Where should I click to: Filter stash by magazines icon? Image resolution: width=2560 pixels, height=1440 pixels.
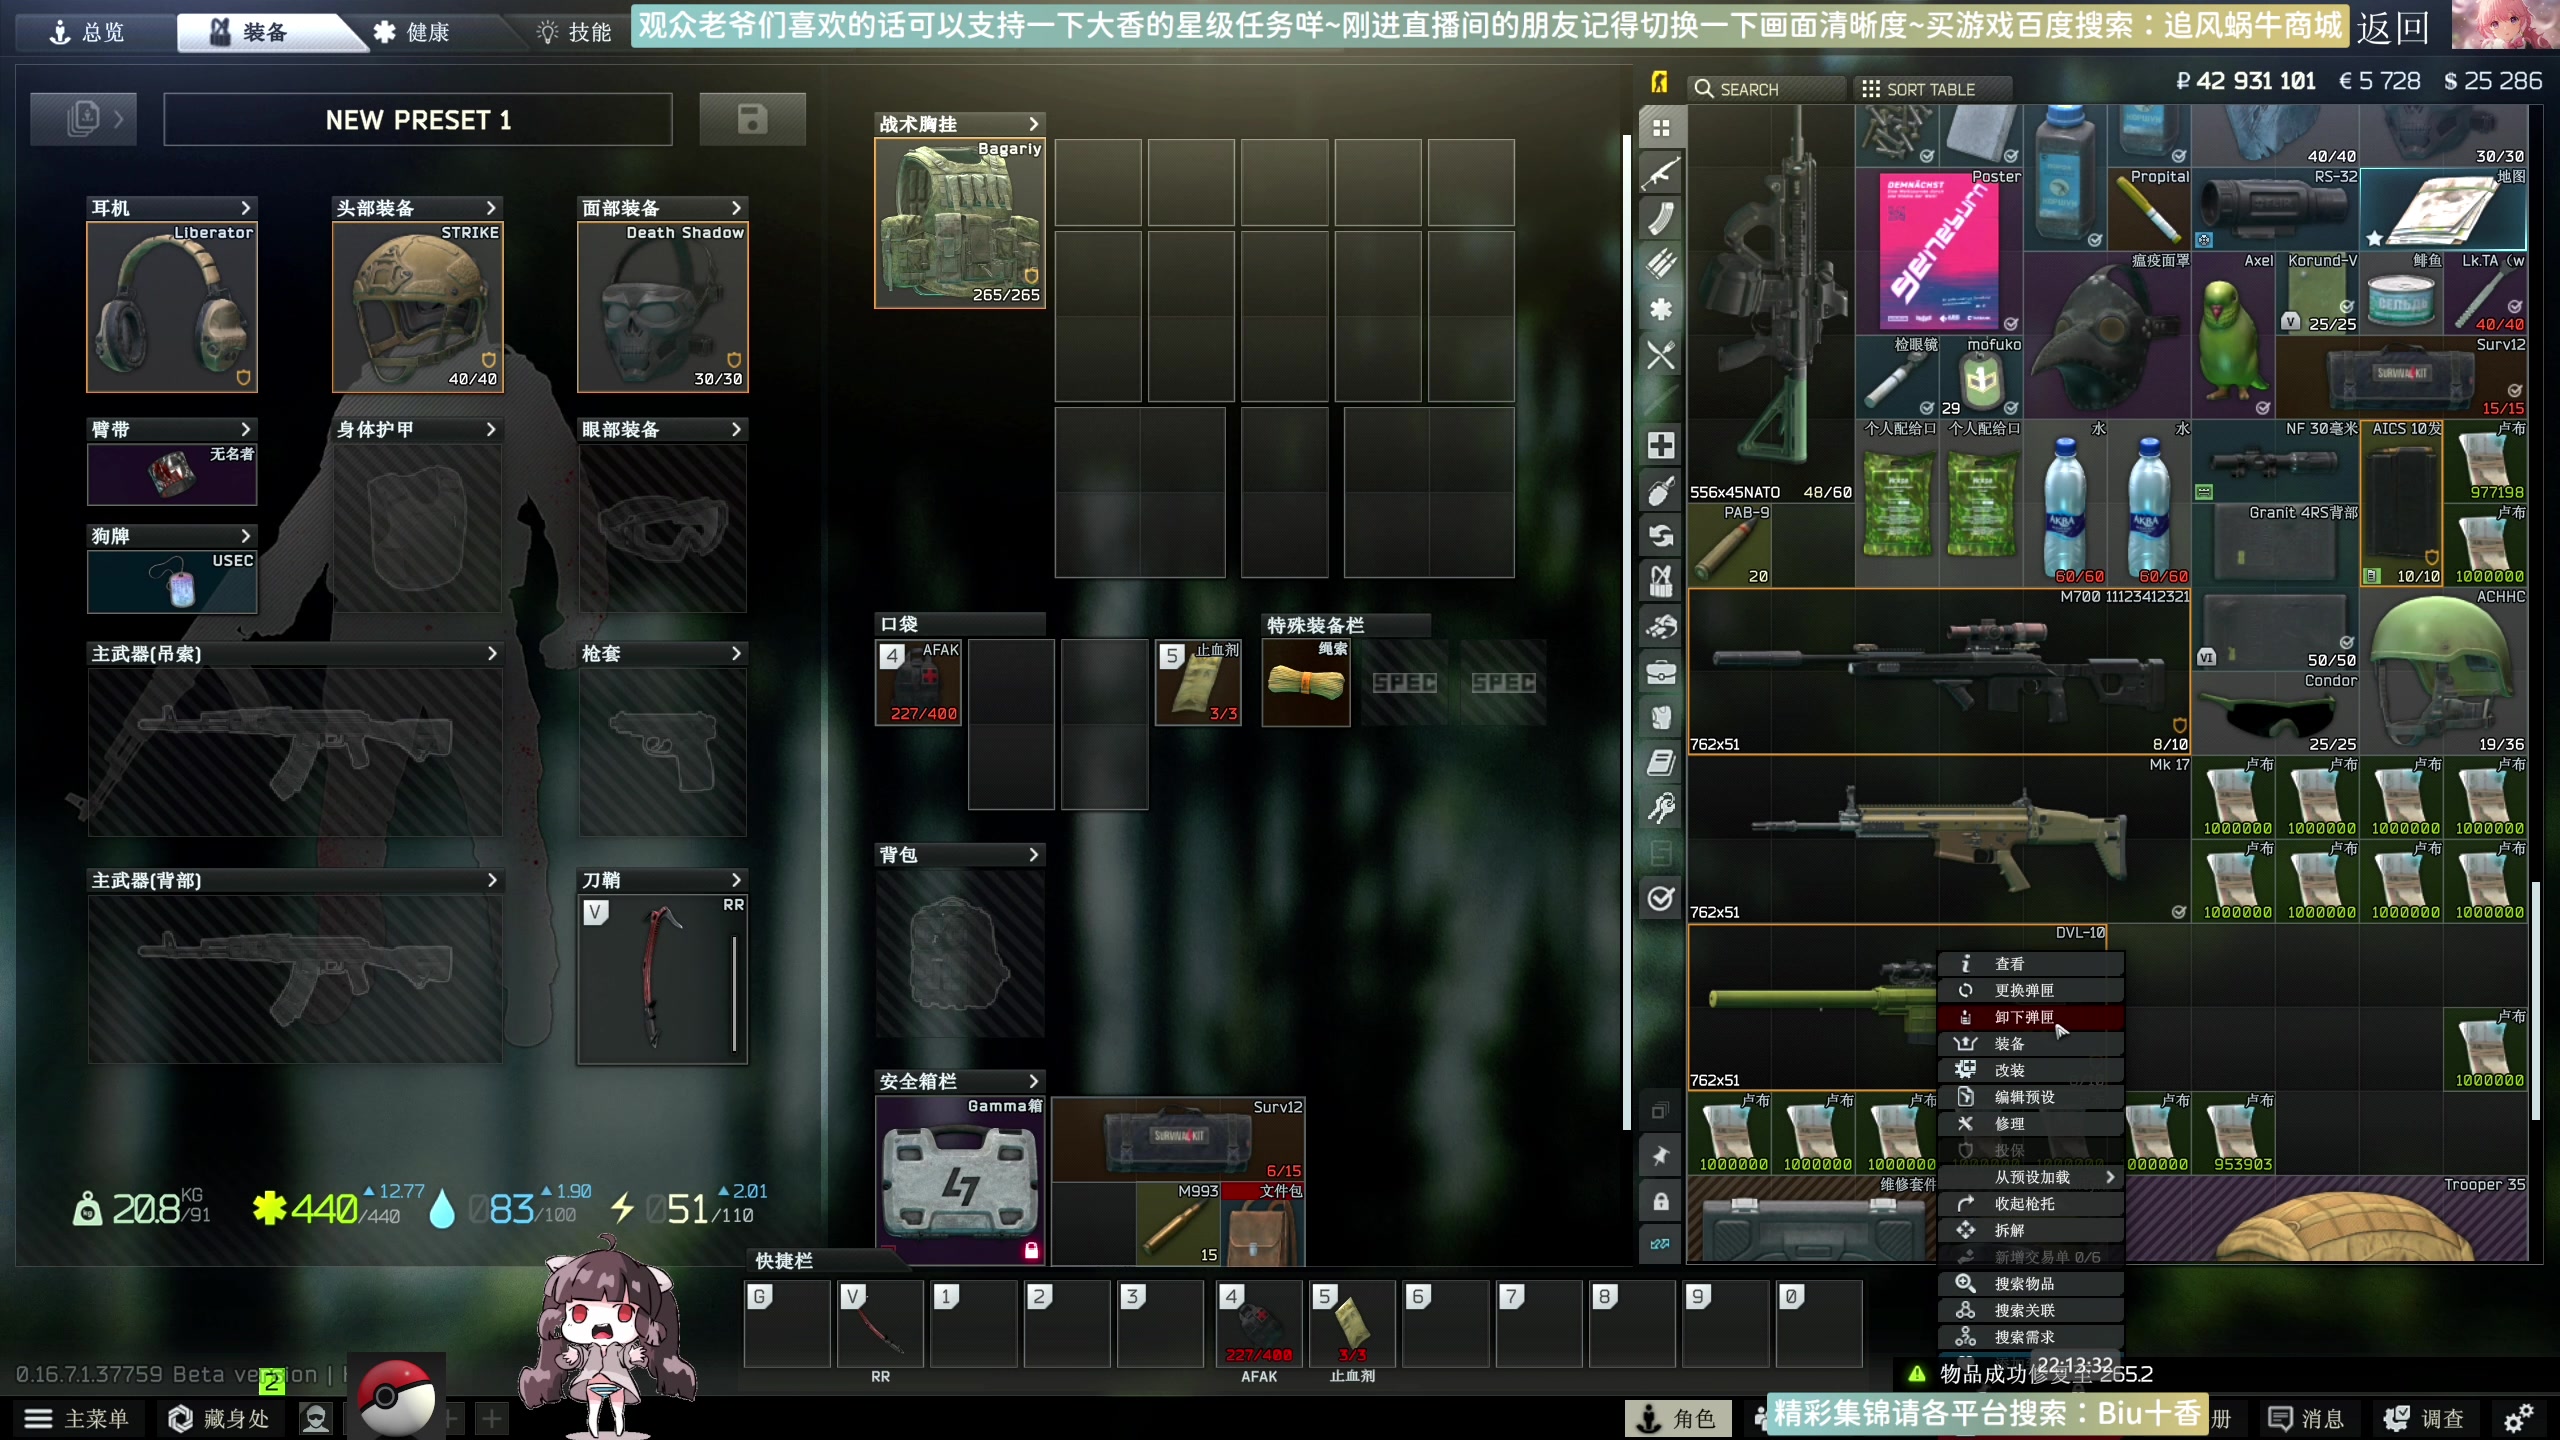(x=1660, y=218)
